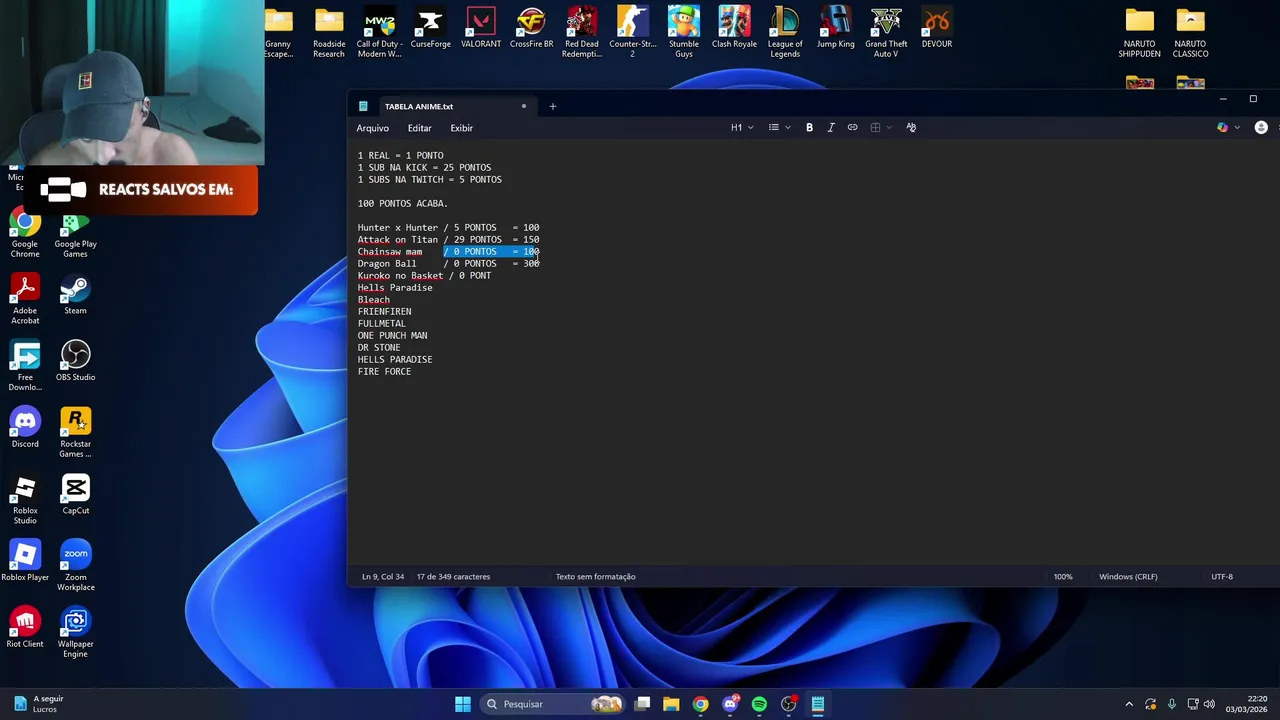
Task: Click the account profile icon in Notepad
Action: (x=1261, y=128)
